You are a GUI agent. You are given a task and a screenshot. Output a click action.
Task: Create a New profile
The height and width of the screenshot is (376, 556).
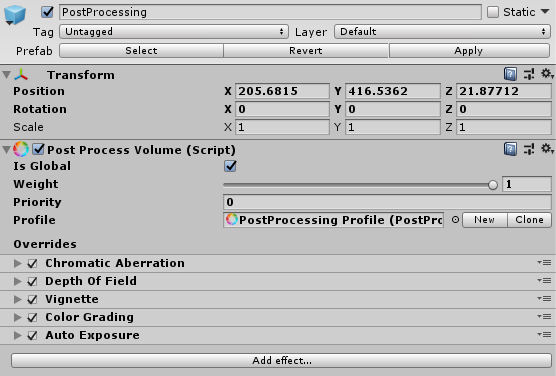pyautogui.click(x=485, y=220)
